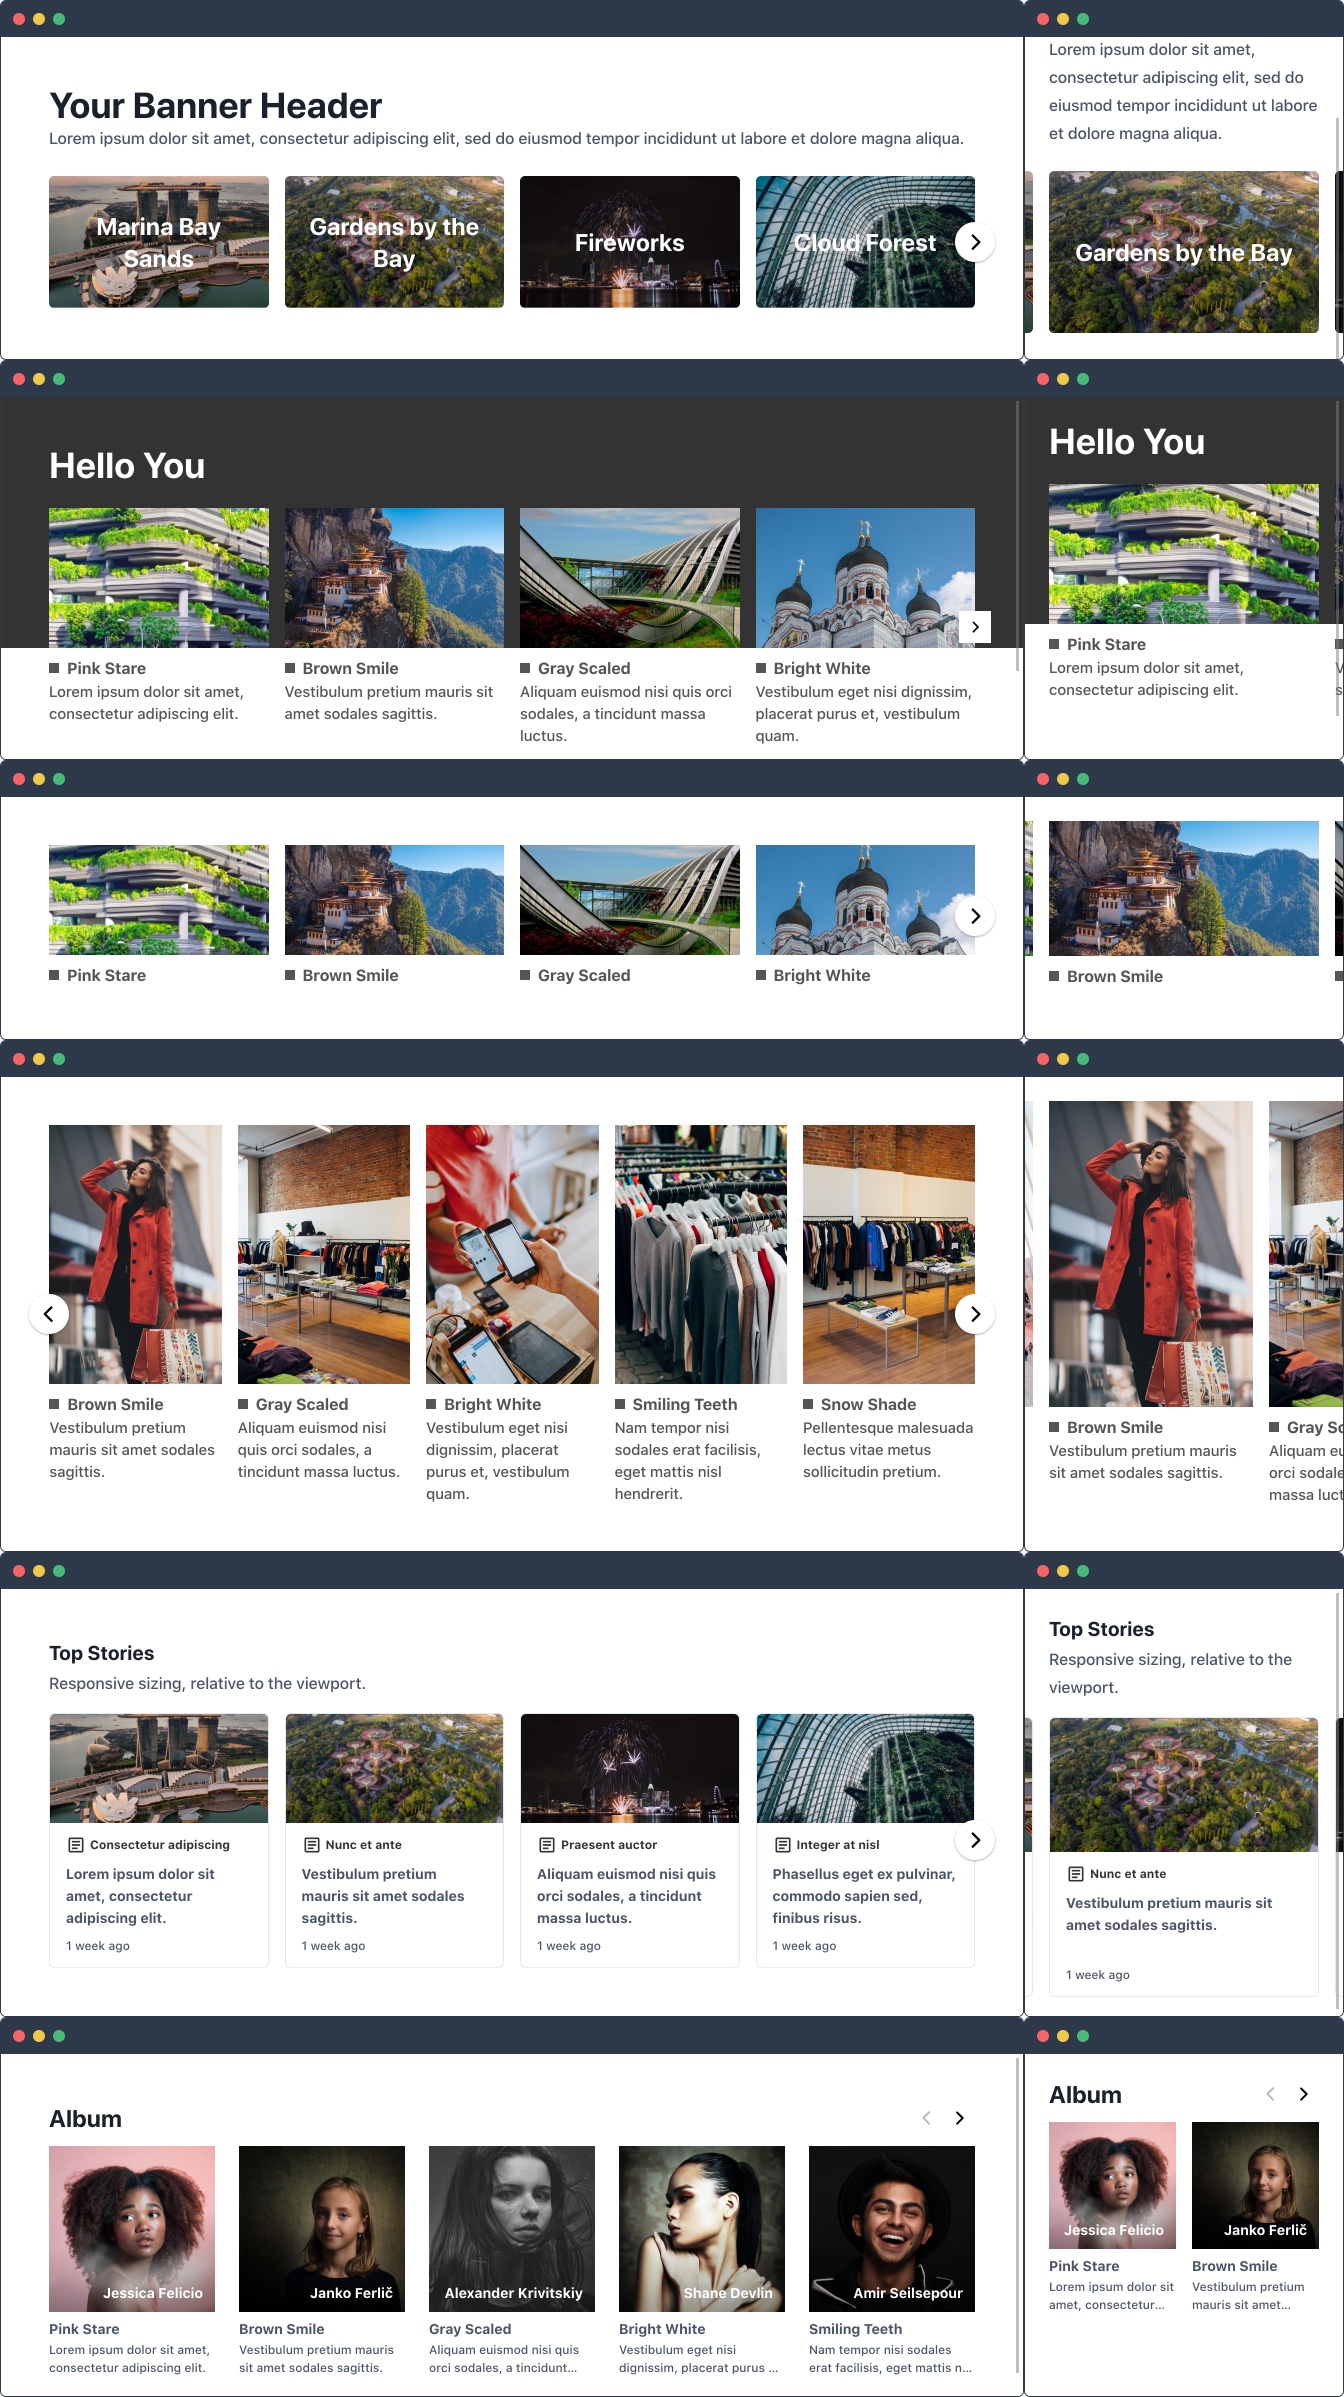This screenshot has width=1344, height=2397.
Task: Click document icon beside Consectetur adipiscing
Action: pyautogui.click(x=75, y=1845)
